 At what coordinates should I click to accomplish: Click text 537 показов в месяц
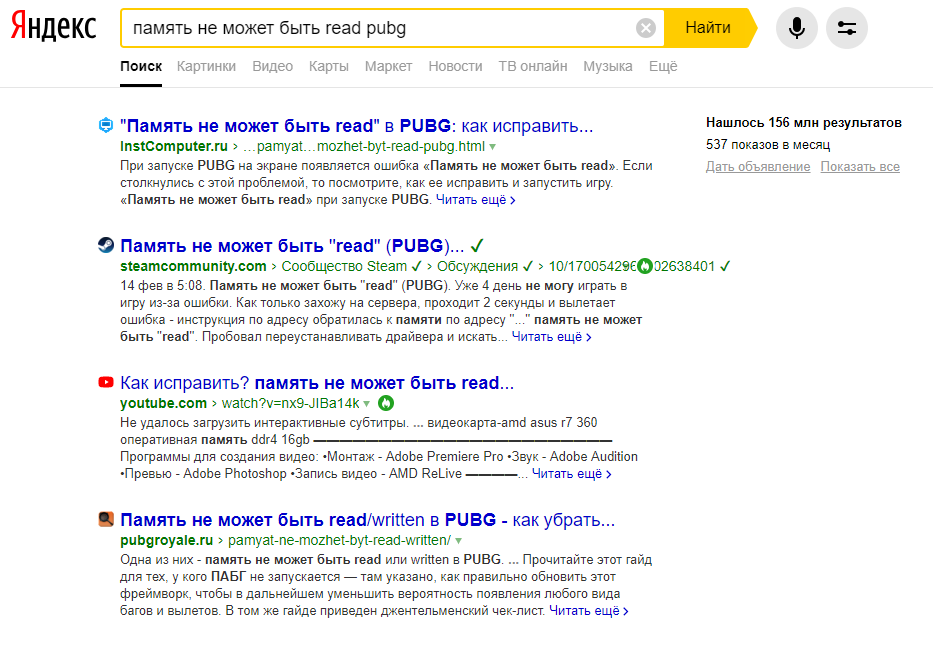point(768,145)
